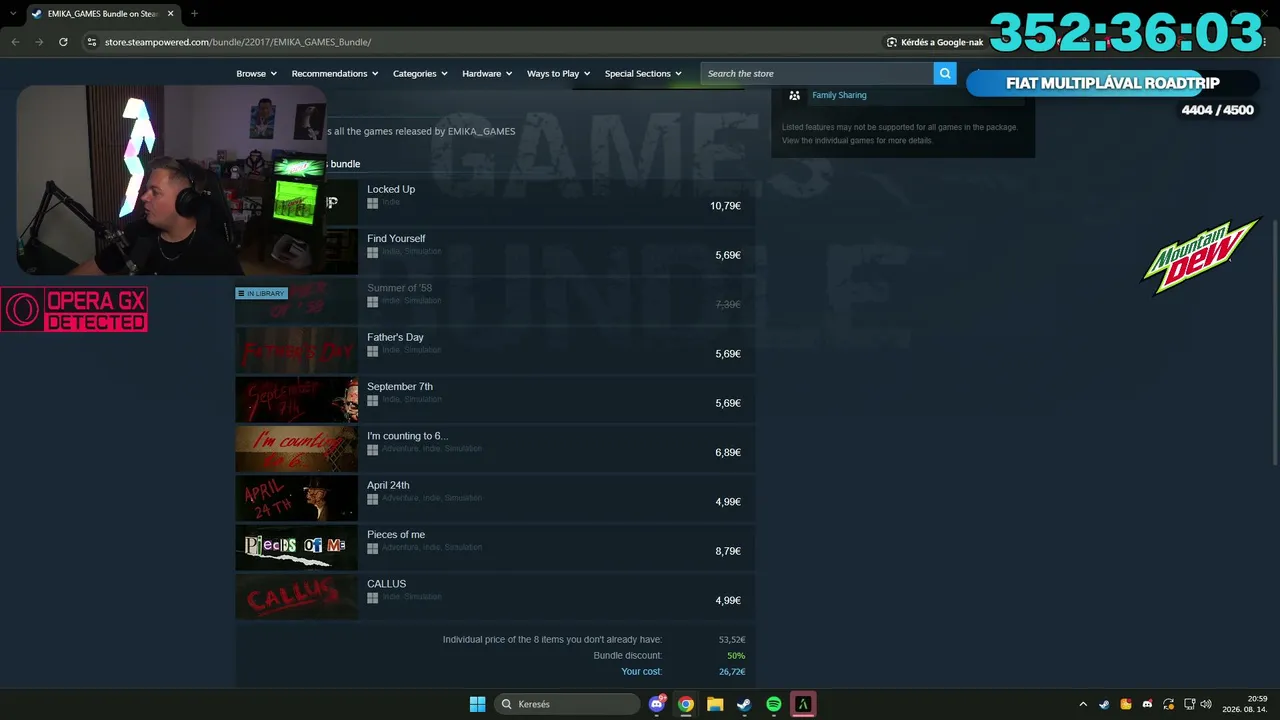Open Discord from the taskbar
The image size is (1280, 720).
click(x=657, y=704)
